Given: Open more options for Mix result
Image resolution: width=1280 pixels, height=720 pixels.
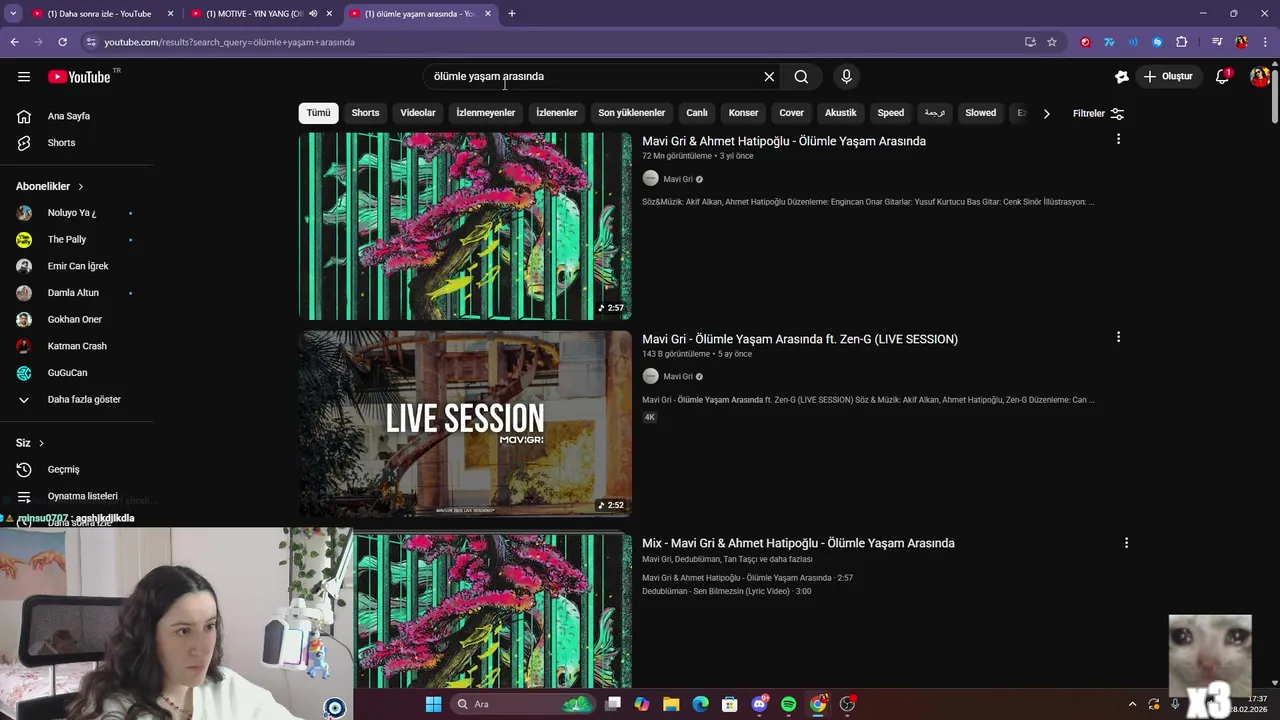Looking at the screenshot, I should (x=1126, y=543).
